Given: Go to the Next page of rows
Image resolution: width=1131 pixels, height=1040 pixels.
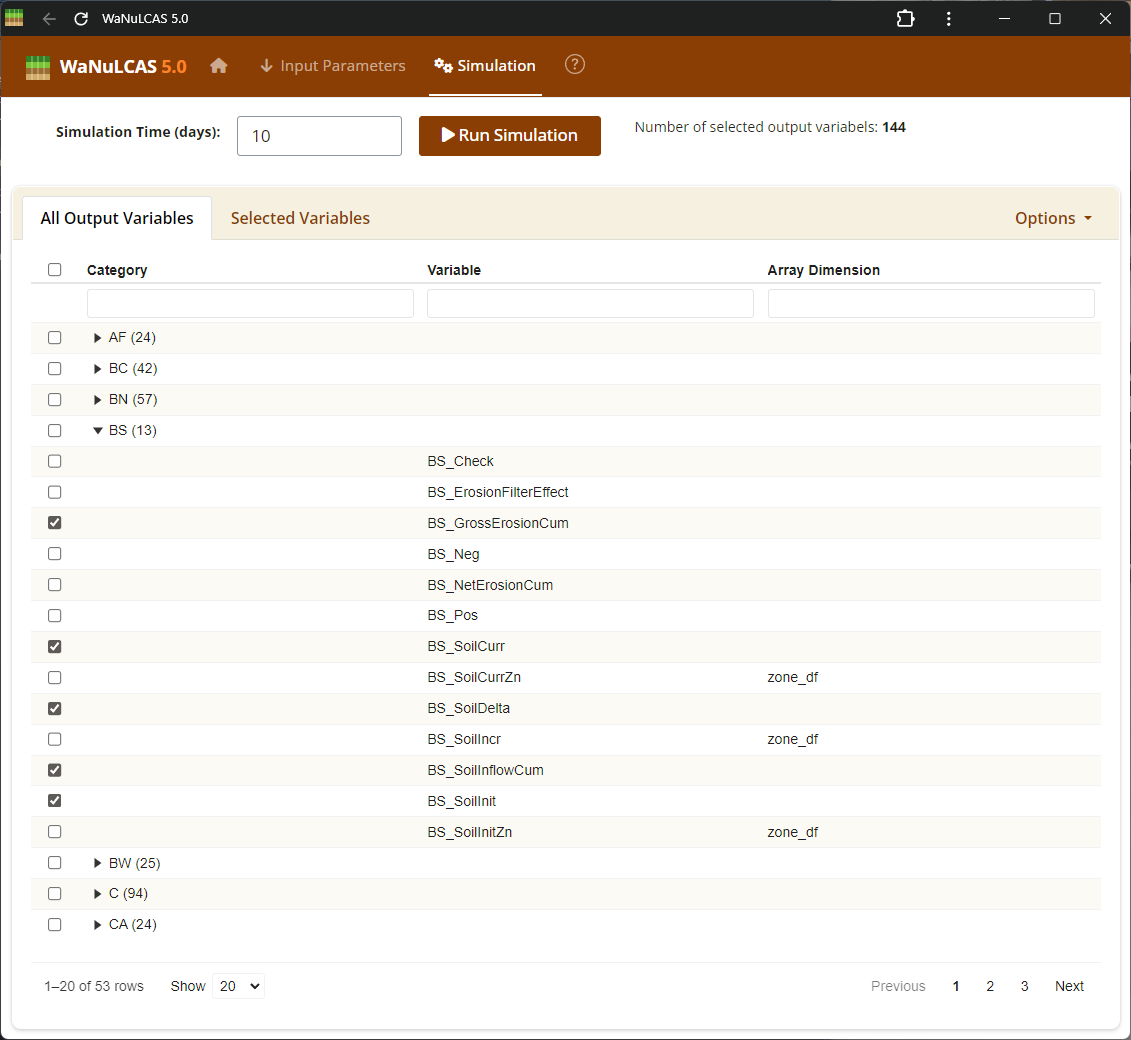Looking at the screenshot, I should point(1069,986).
